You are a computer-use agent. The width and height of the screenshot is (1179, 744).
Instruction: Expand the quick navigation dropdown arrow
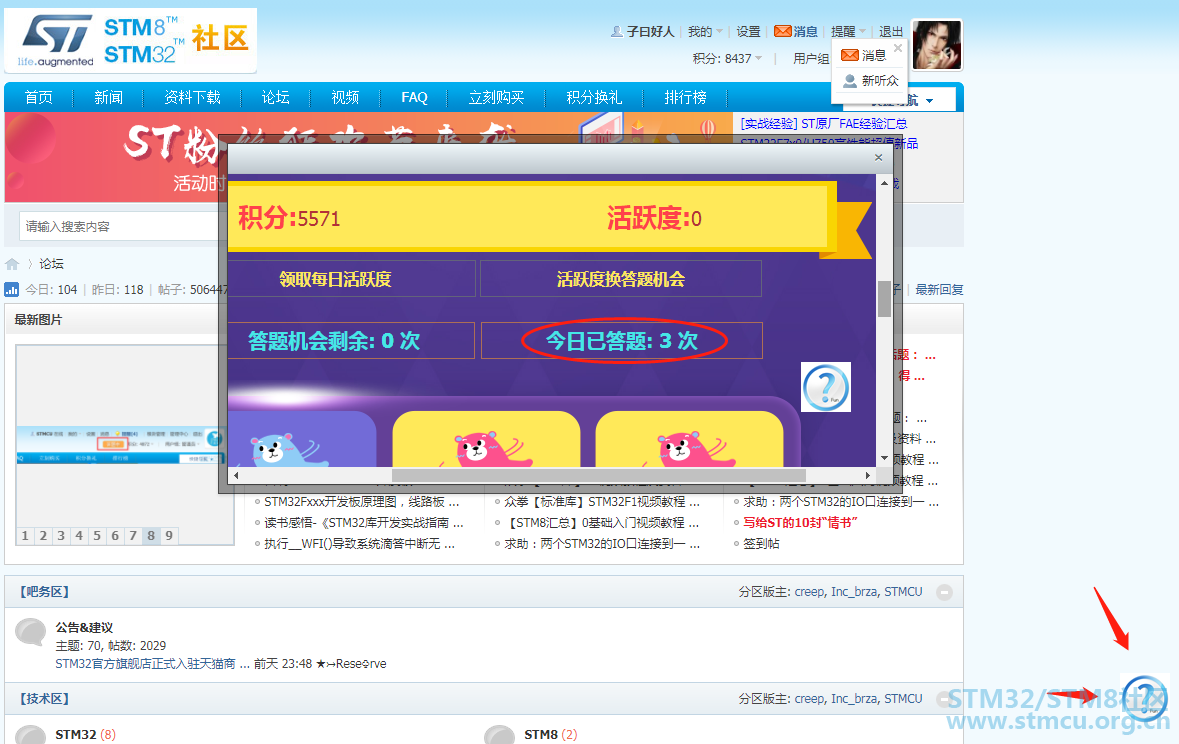930,101
